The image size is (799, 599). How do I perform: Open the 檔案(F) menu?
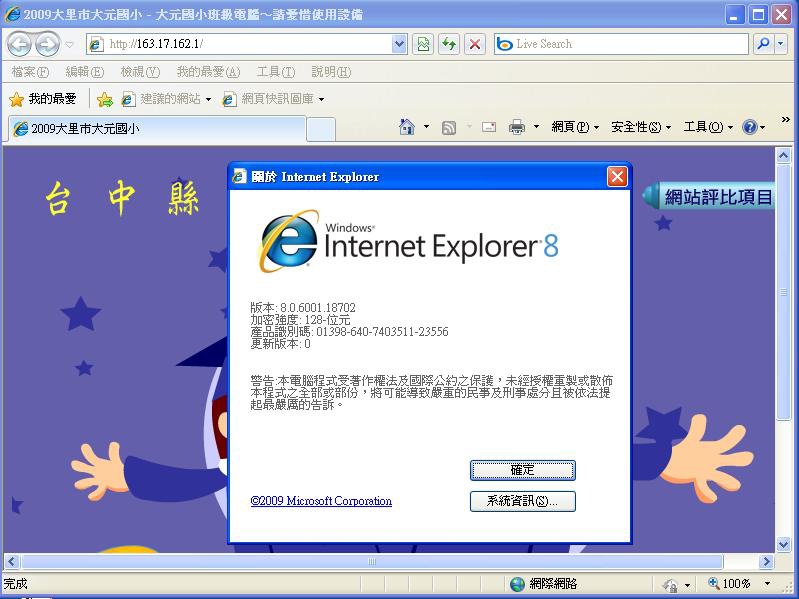pyautogui.click(x=30, y=72)
